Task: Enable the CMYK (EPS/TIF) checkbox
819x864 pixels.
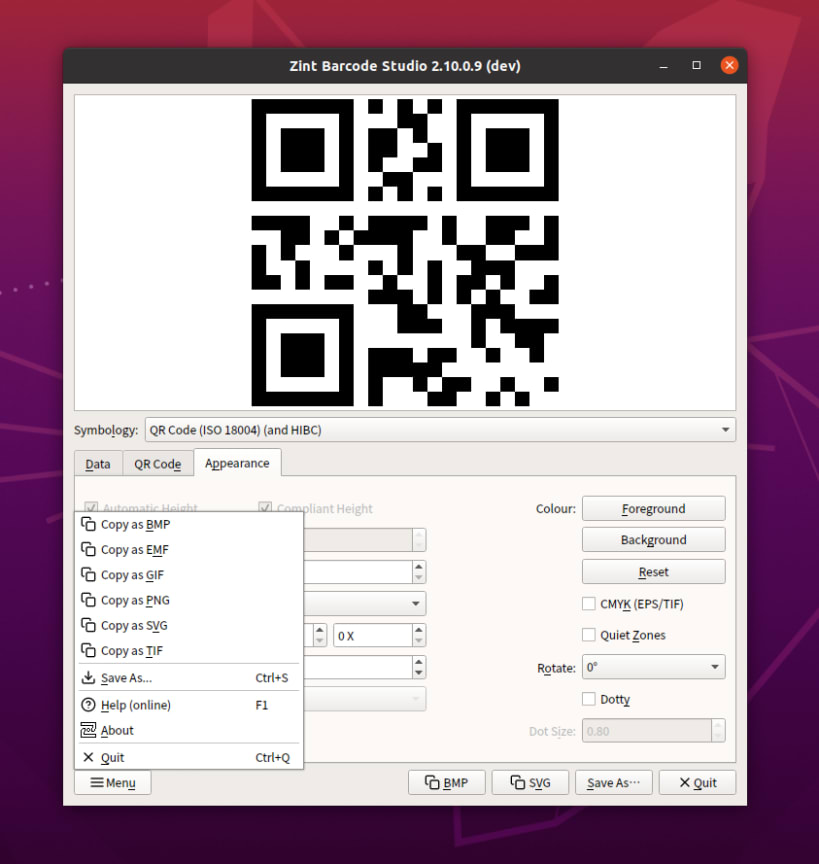Action: point(589,604)
